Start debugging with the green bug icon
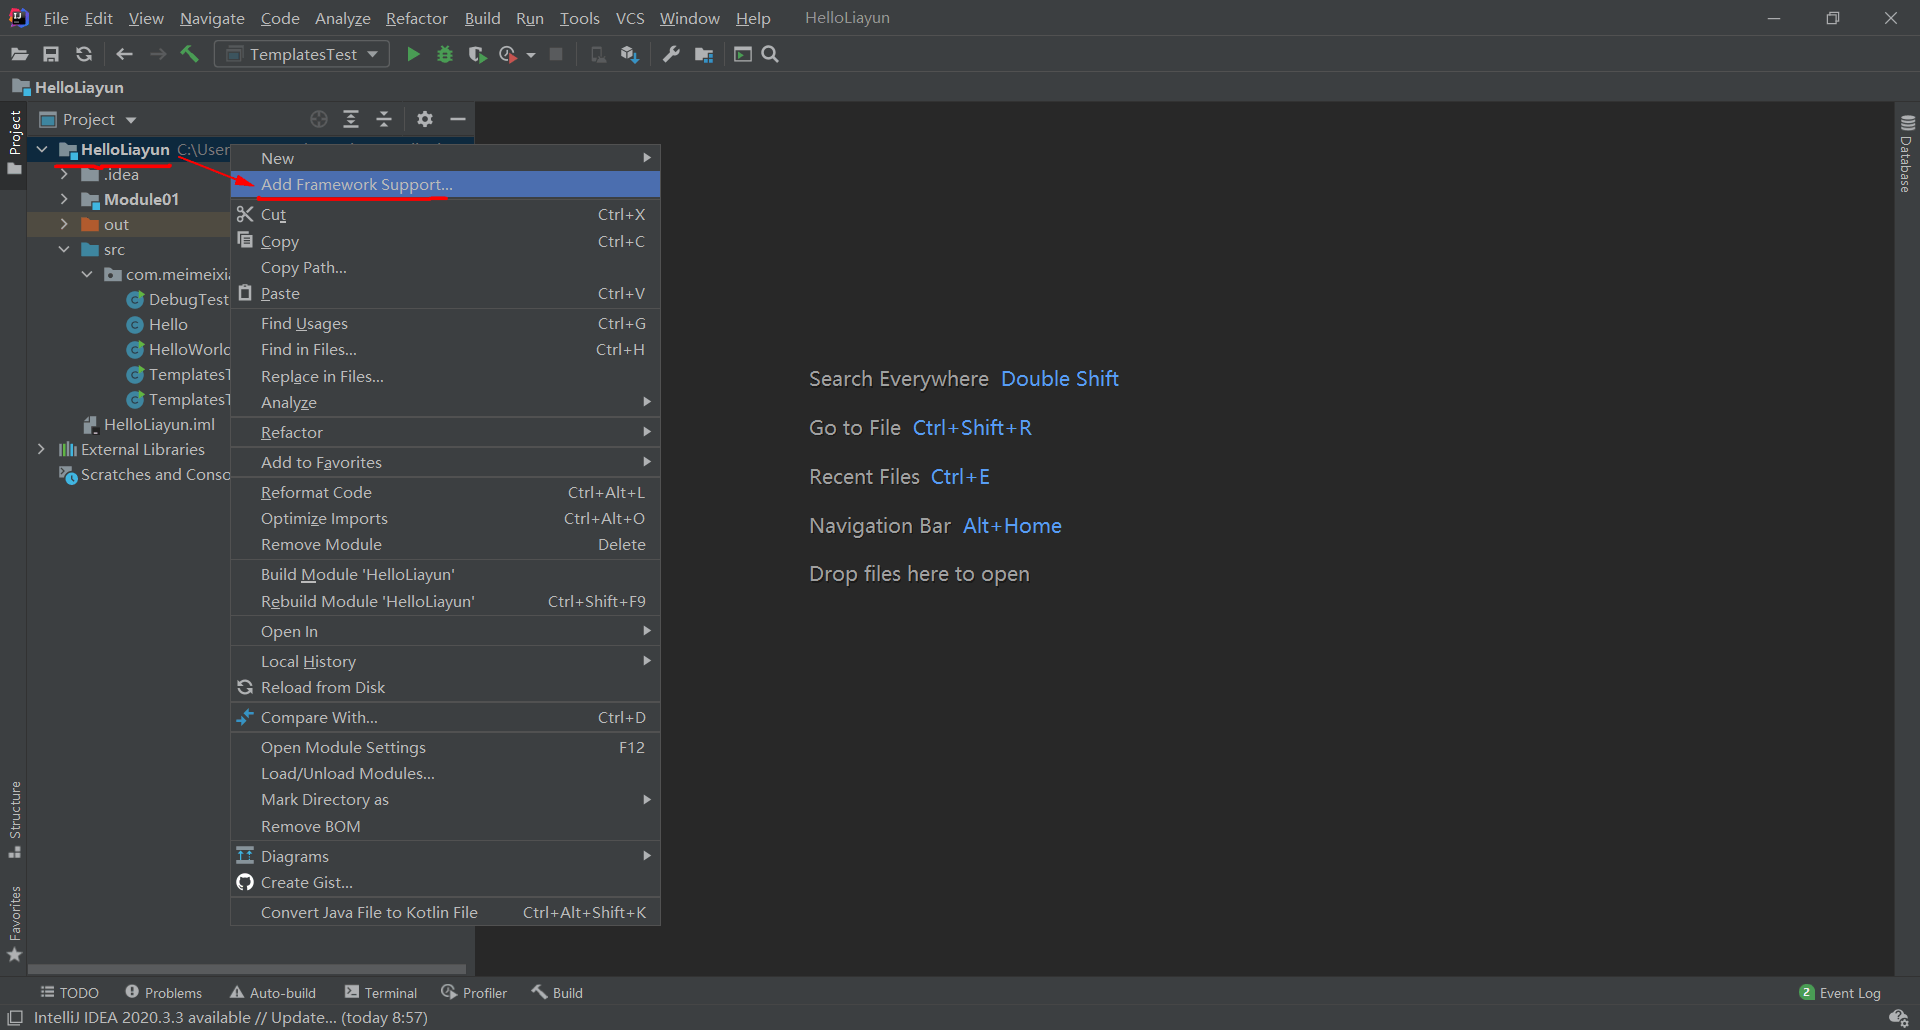 click(x=445, y=54)
